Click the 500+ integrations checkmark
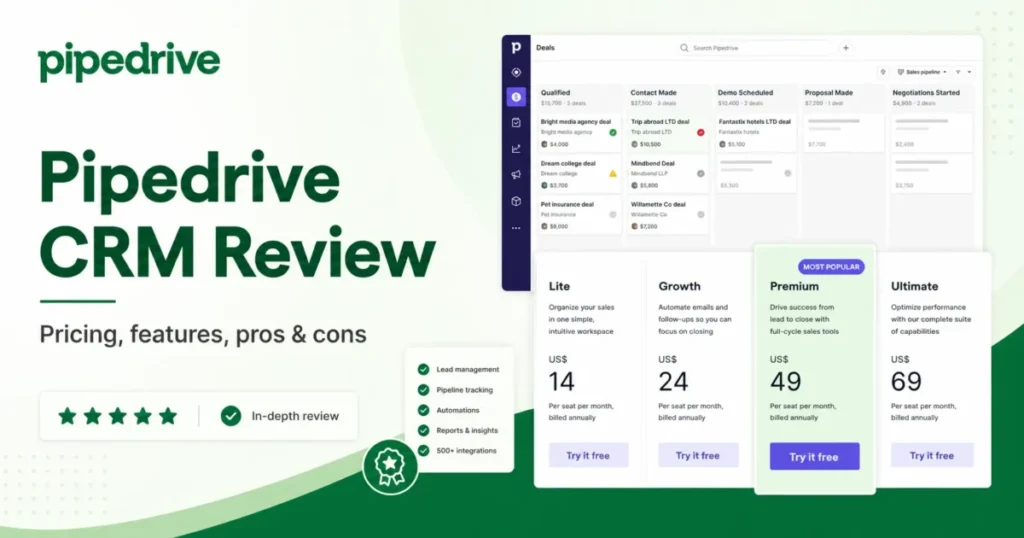1024x538 pixels. click(423, 451)
